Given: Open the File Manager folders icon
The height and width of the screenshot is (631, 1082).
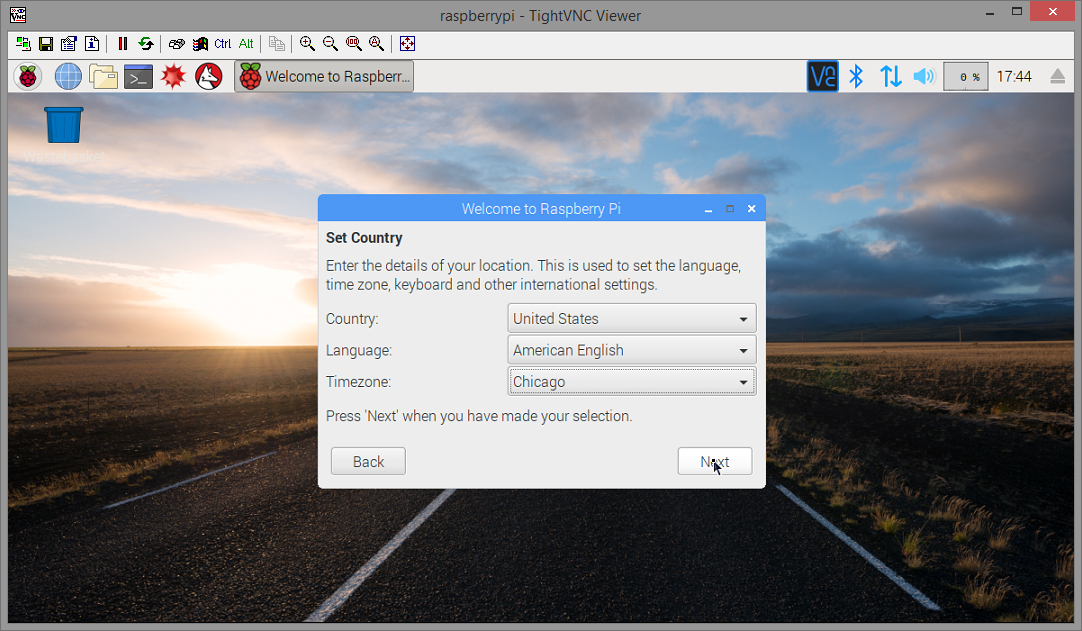Looking at the screenshot, I should coord(103,77).
